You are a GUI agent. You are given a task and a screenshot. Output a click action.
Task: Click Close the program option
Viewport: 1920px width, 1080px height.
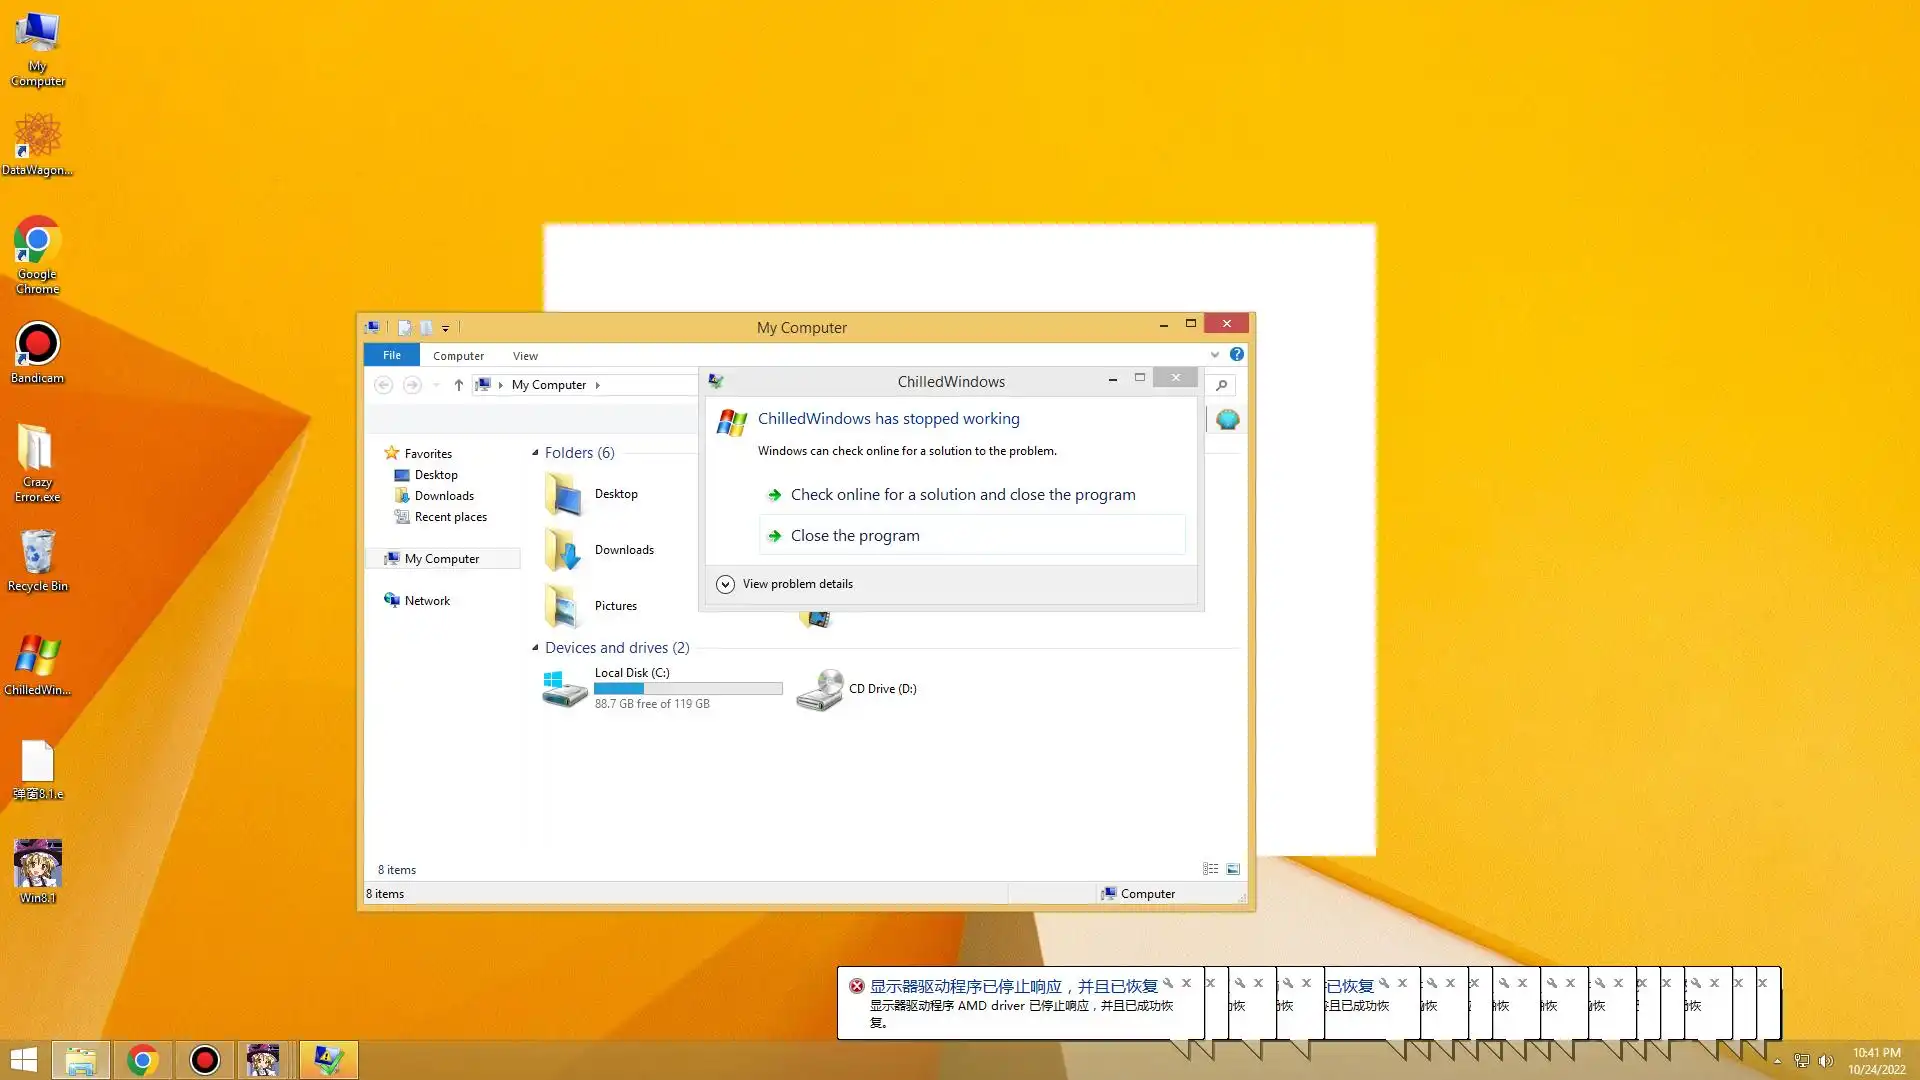[855, 536]
